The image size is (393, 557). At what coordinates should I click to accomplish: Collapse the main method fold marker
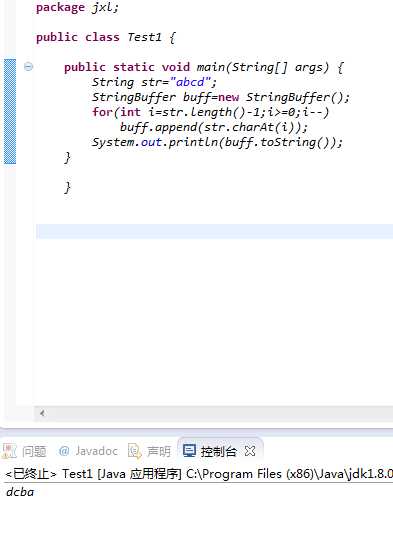28,66
